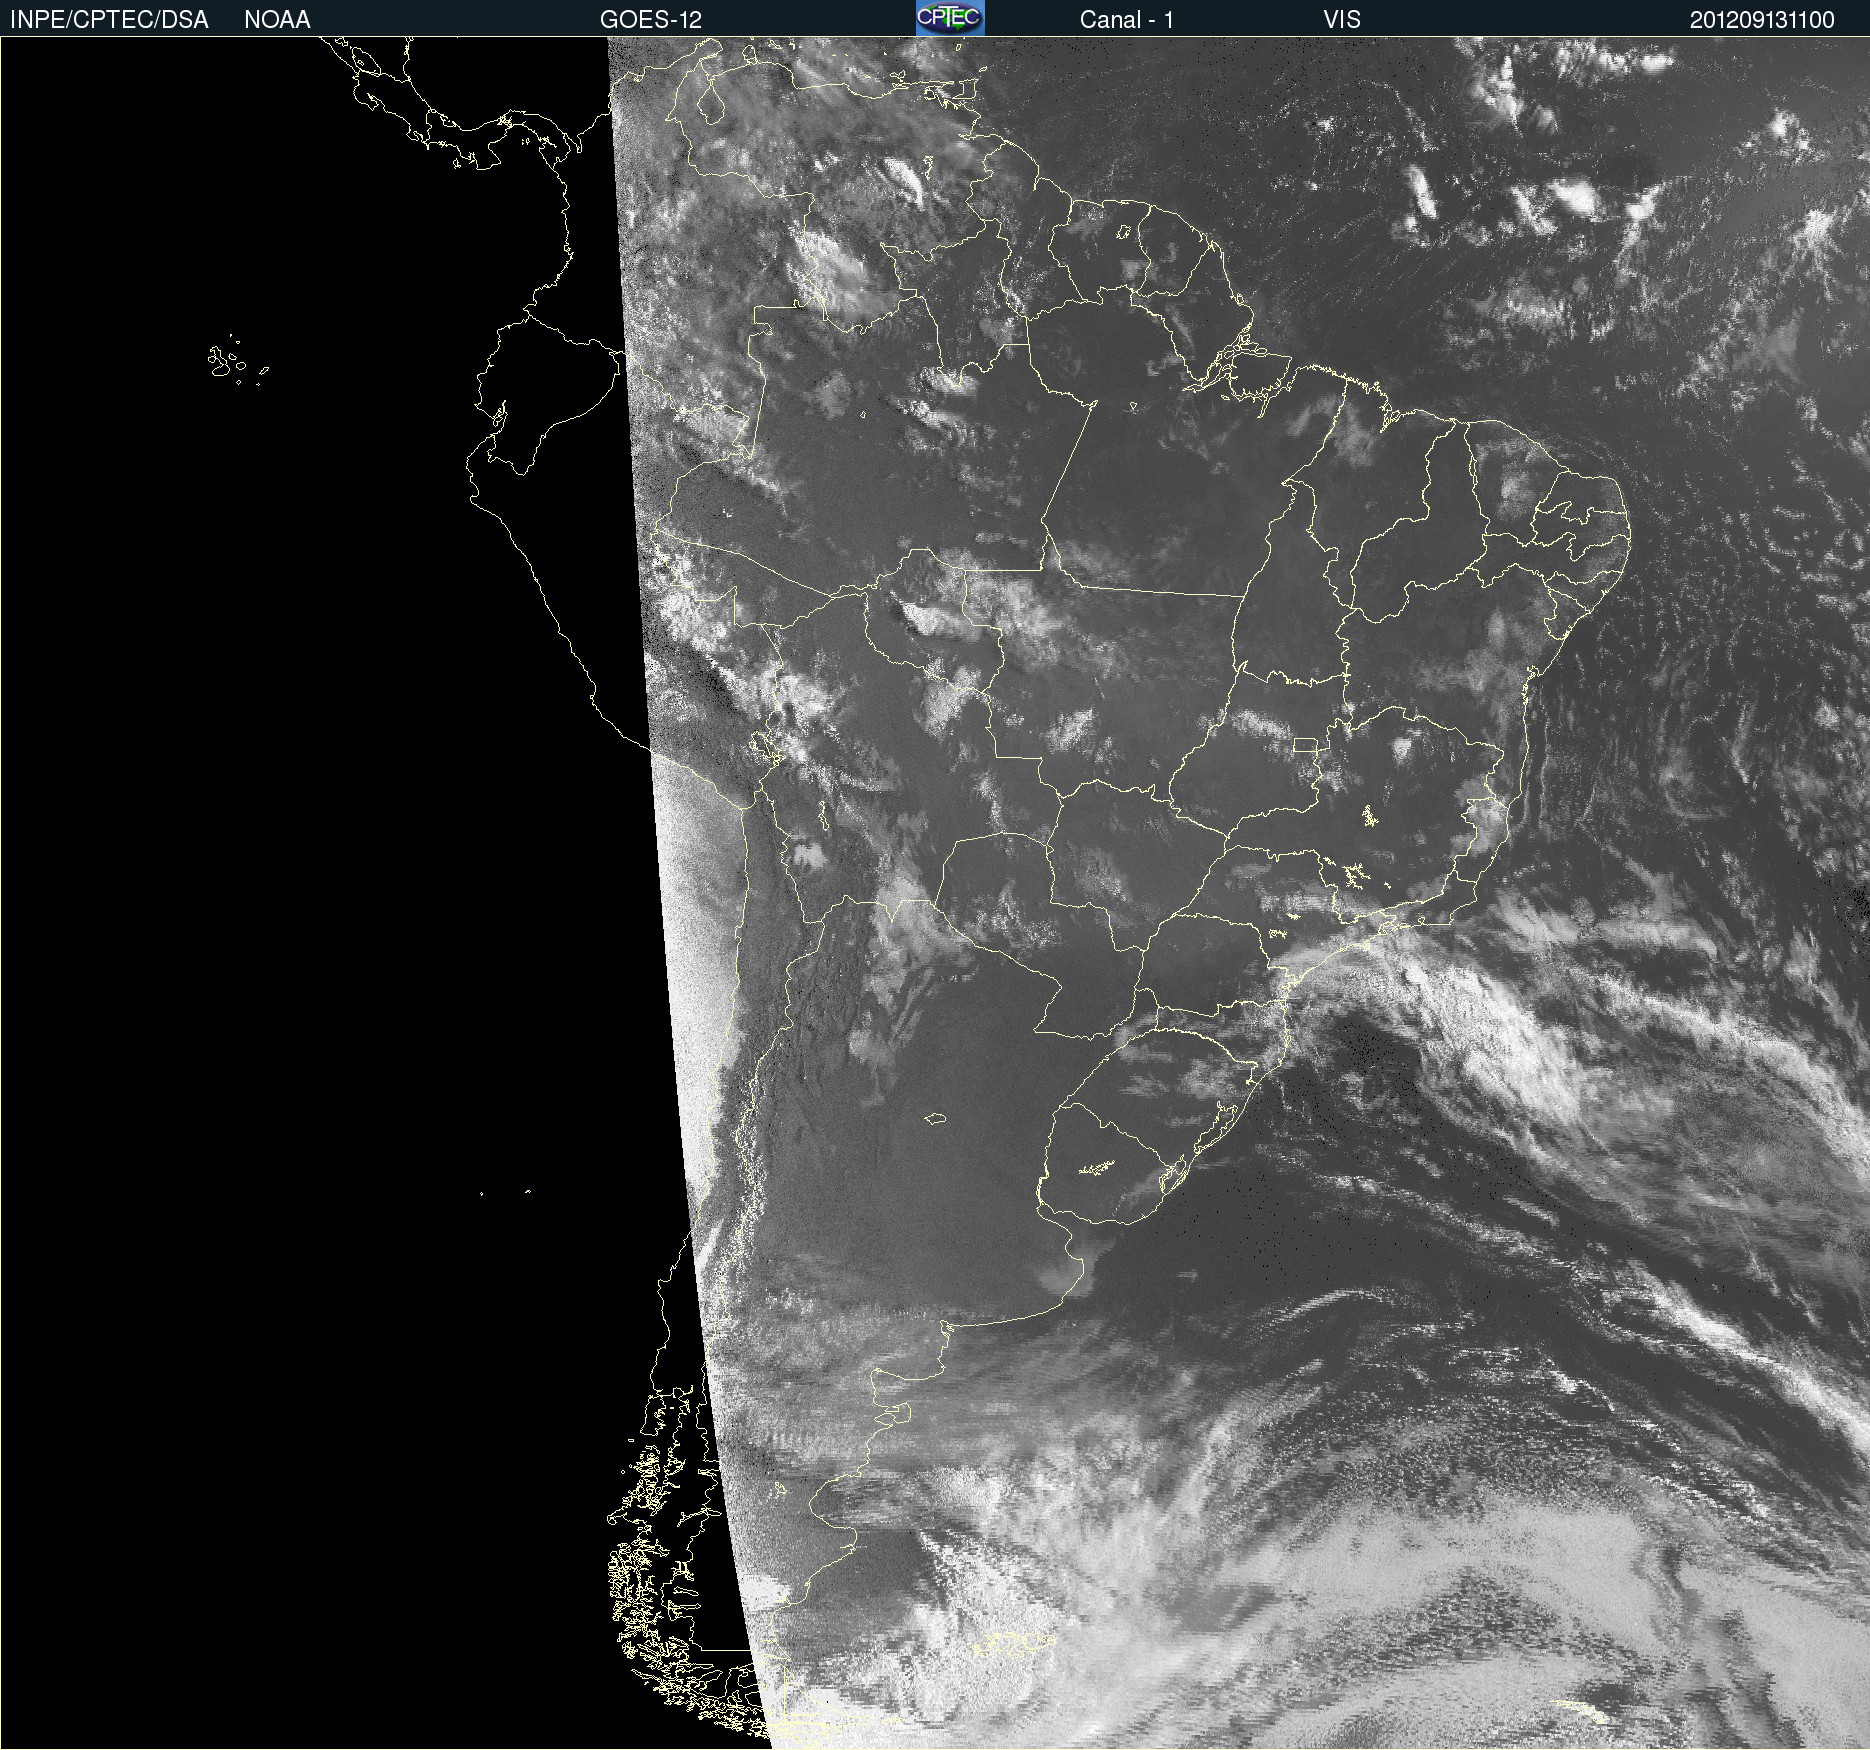This screenshot has height=1750, width=1870.
Task: Click the VIS channel label
Action: click(x=1342, y=20)
